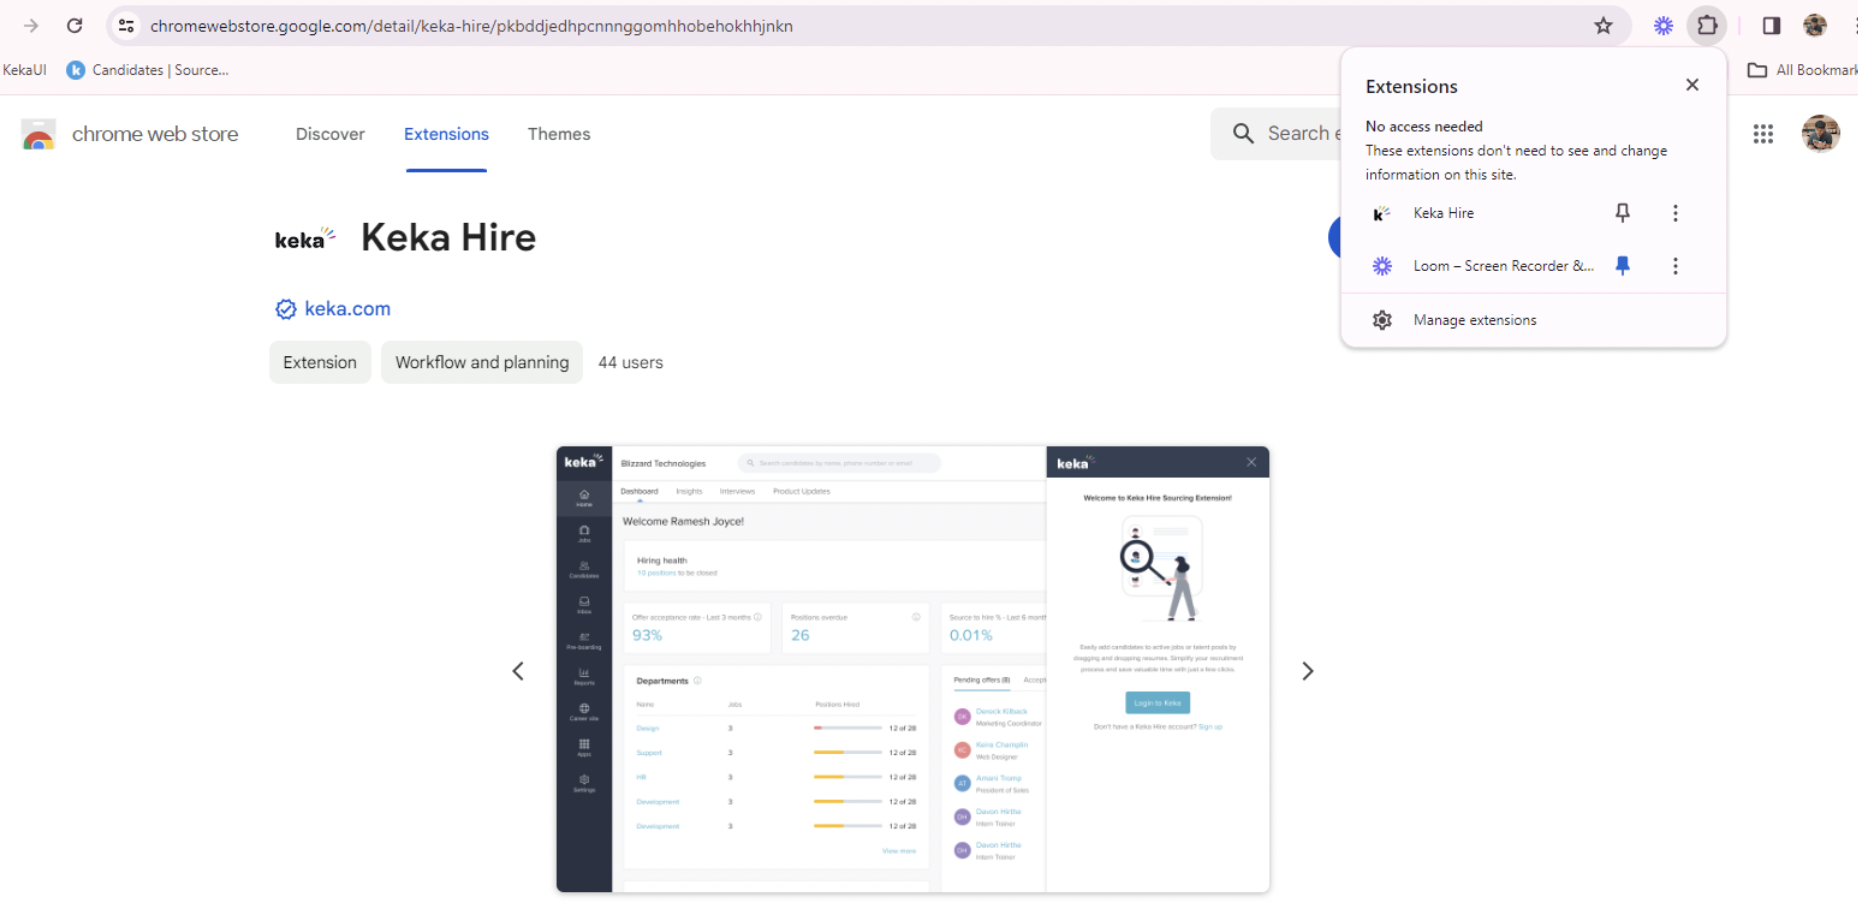Show next screenshot with right arrow

[1307, 671]
